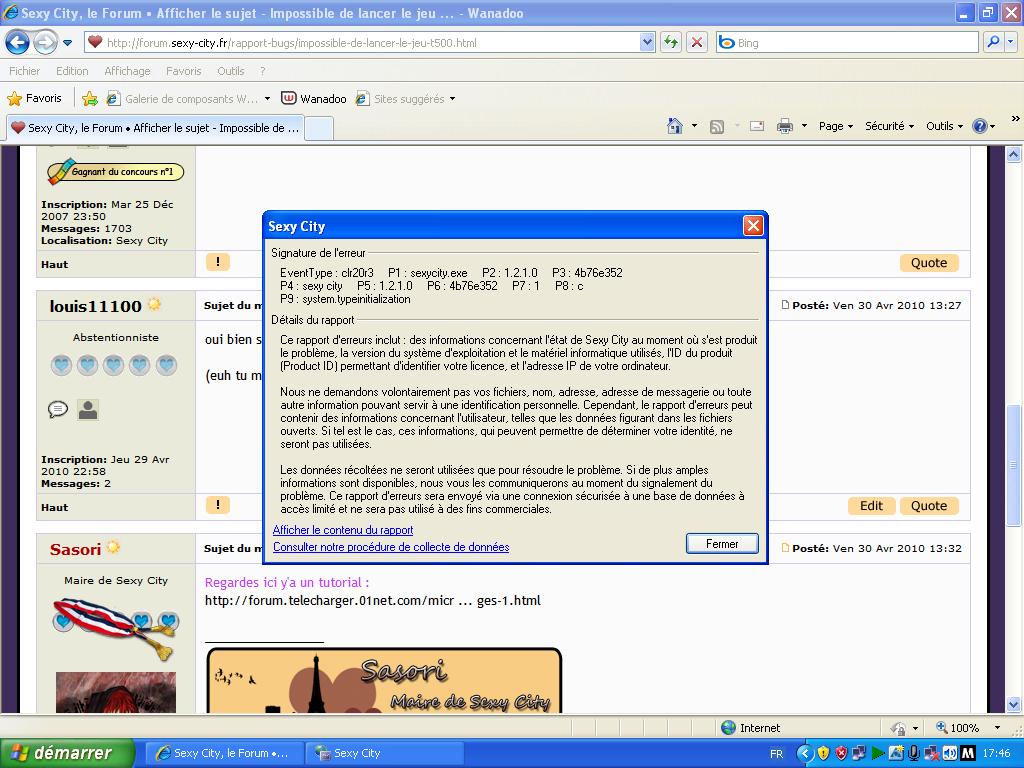Click the Home page icon
The width and height of the screenshot is (1024, 768).
click(675, 126)
